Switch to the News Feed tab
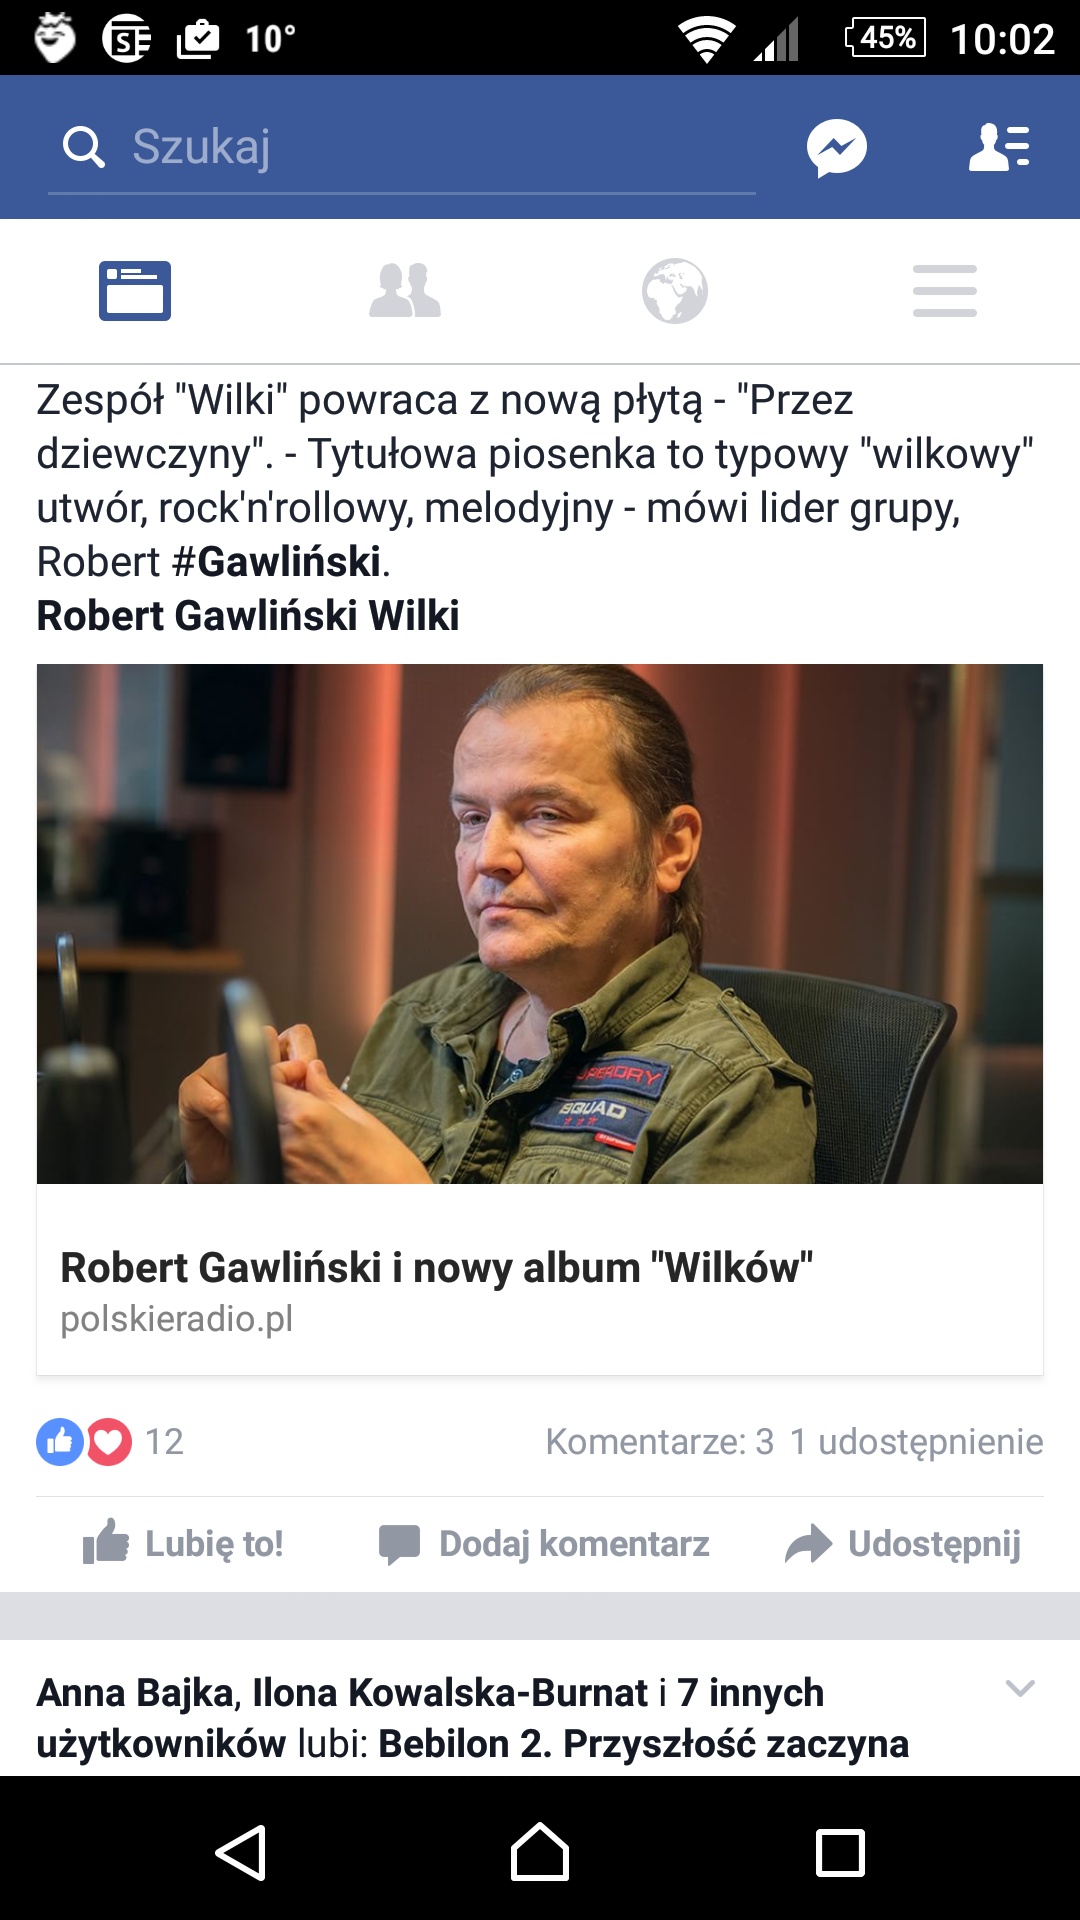 [x=135, y=291]
